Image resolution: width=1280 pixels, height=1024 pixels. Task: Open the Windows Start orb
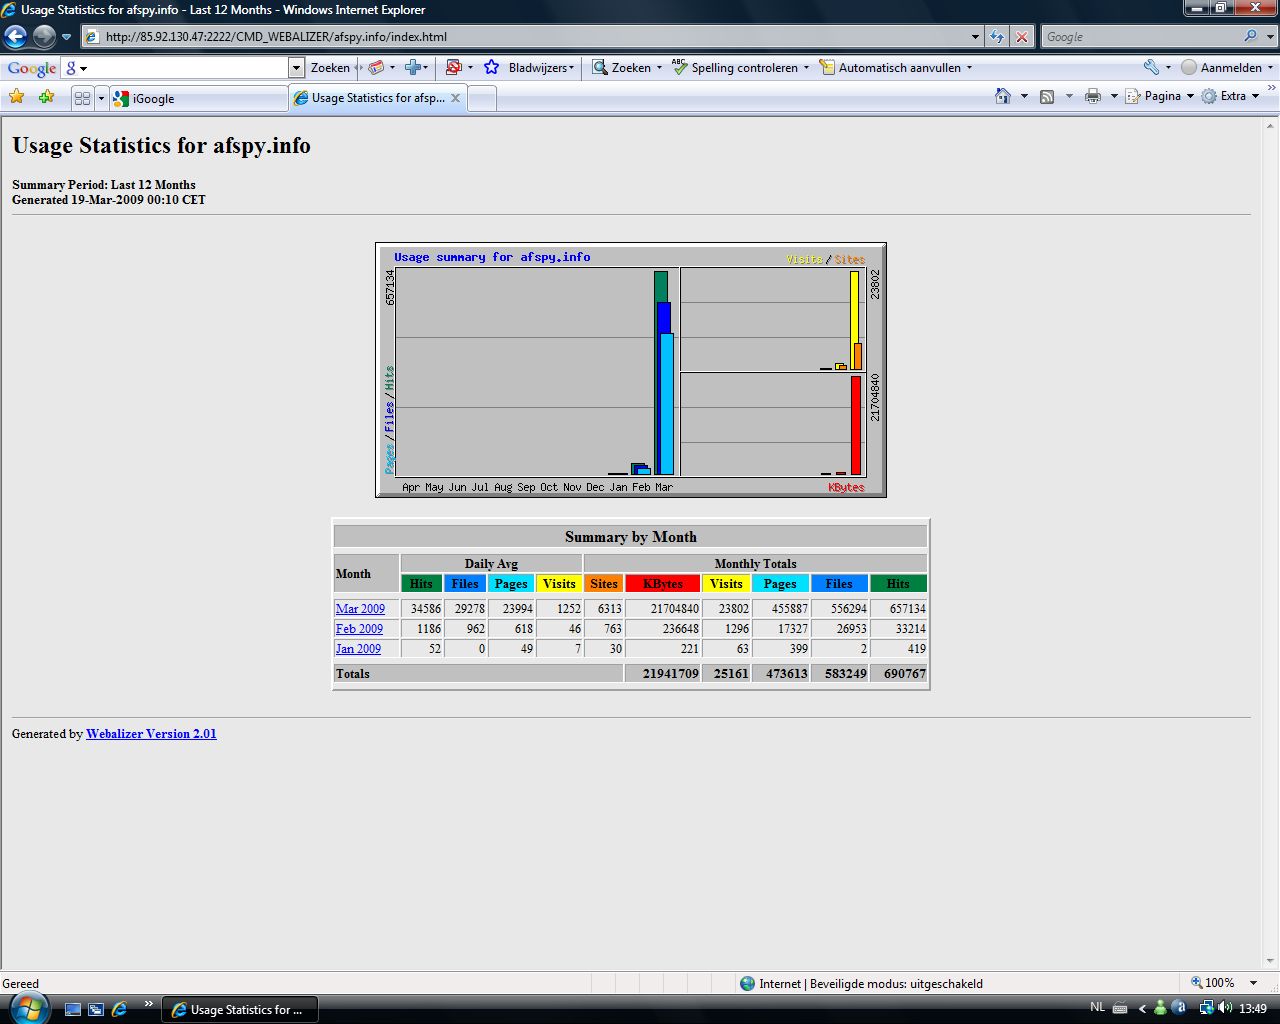tap(28, 1007)
